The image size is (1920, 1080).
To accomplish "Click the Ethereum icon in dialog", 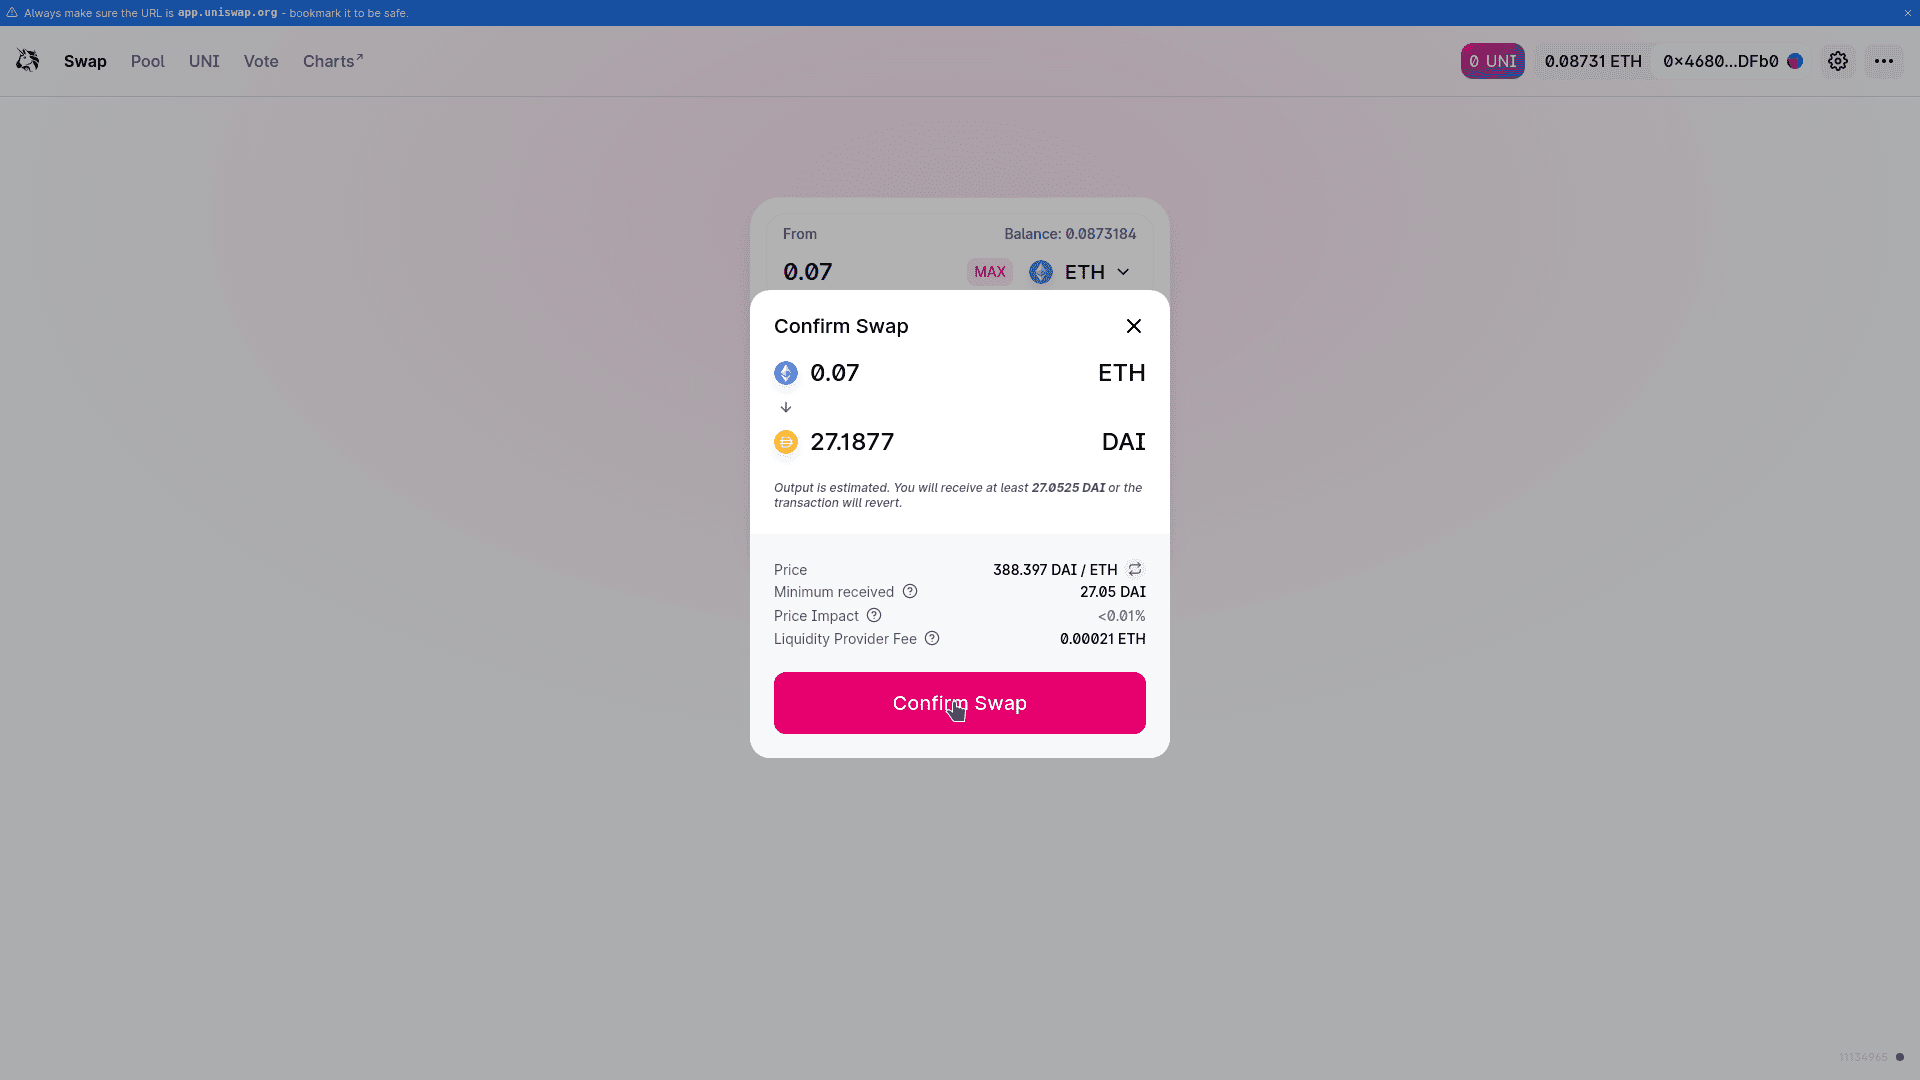I will 786,373.
